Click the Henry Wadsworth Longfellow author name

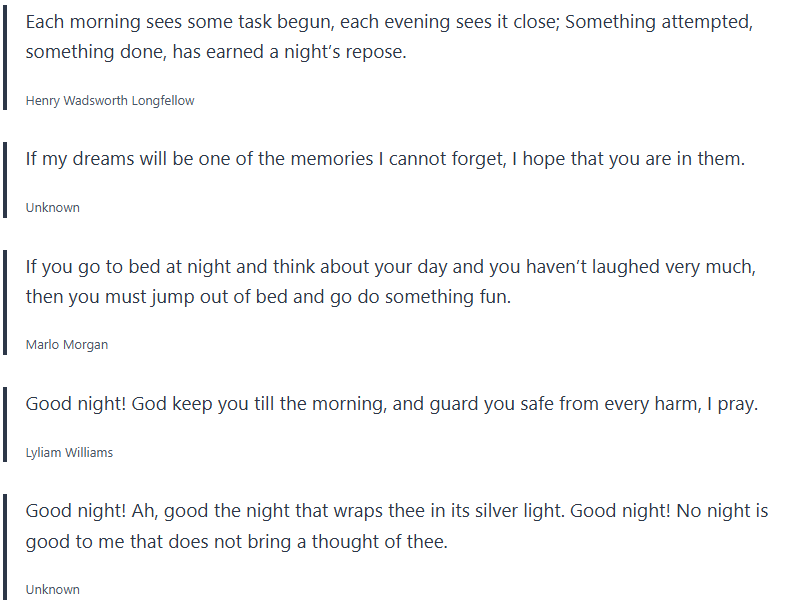[110, 100]
